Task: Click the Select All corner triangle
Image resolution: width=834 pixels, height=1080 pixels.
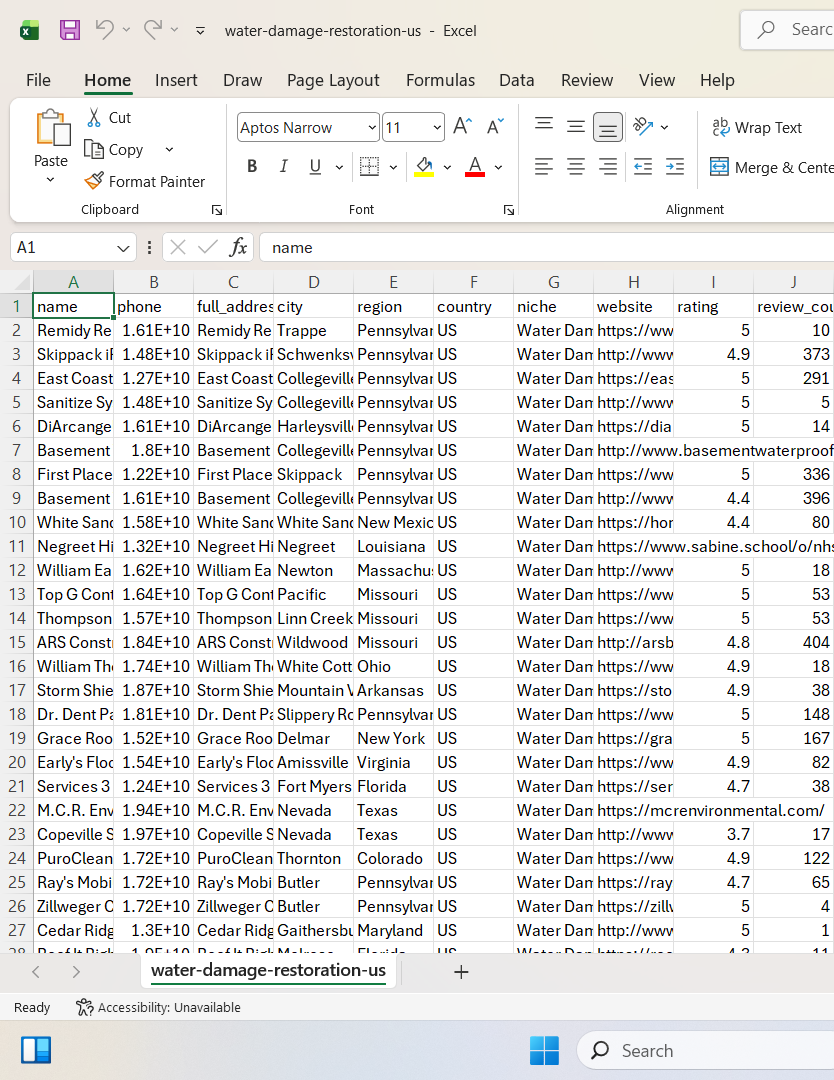Action: [x=22, y=282]
